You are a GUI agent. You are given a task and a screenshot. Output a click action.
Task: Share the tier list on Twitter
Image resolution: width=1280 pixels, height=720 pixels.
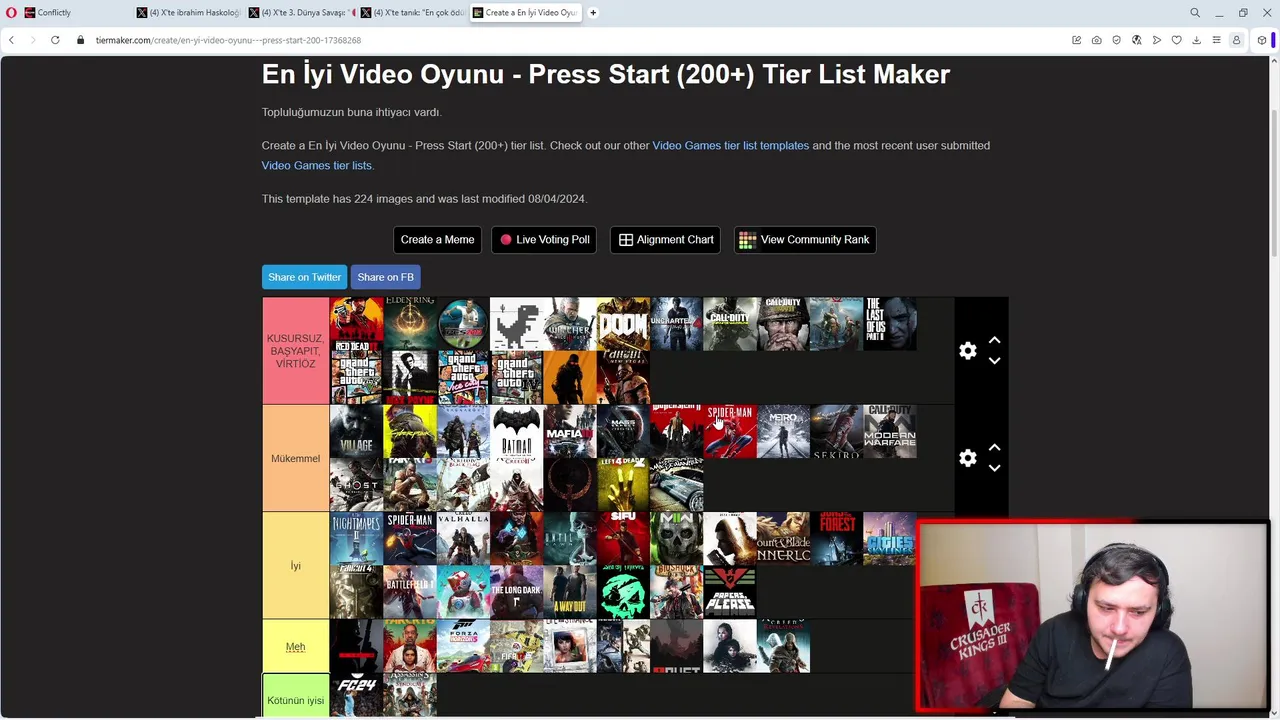pos(304,277)
